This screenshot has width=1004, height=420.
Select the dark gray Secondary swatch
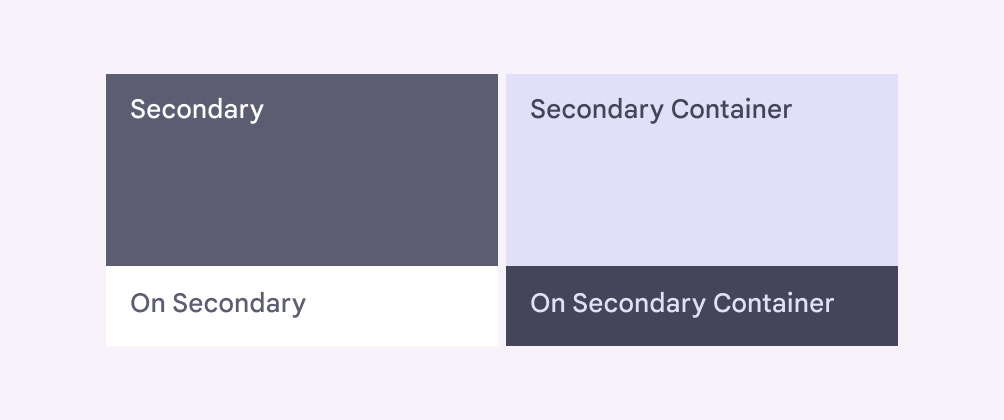coord(301,170)
